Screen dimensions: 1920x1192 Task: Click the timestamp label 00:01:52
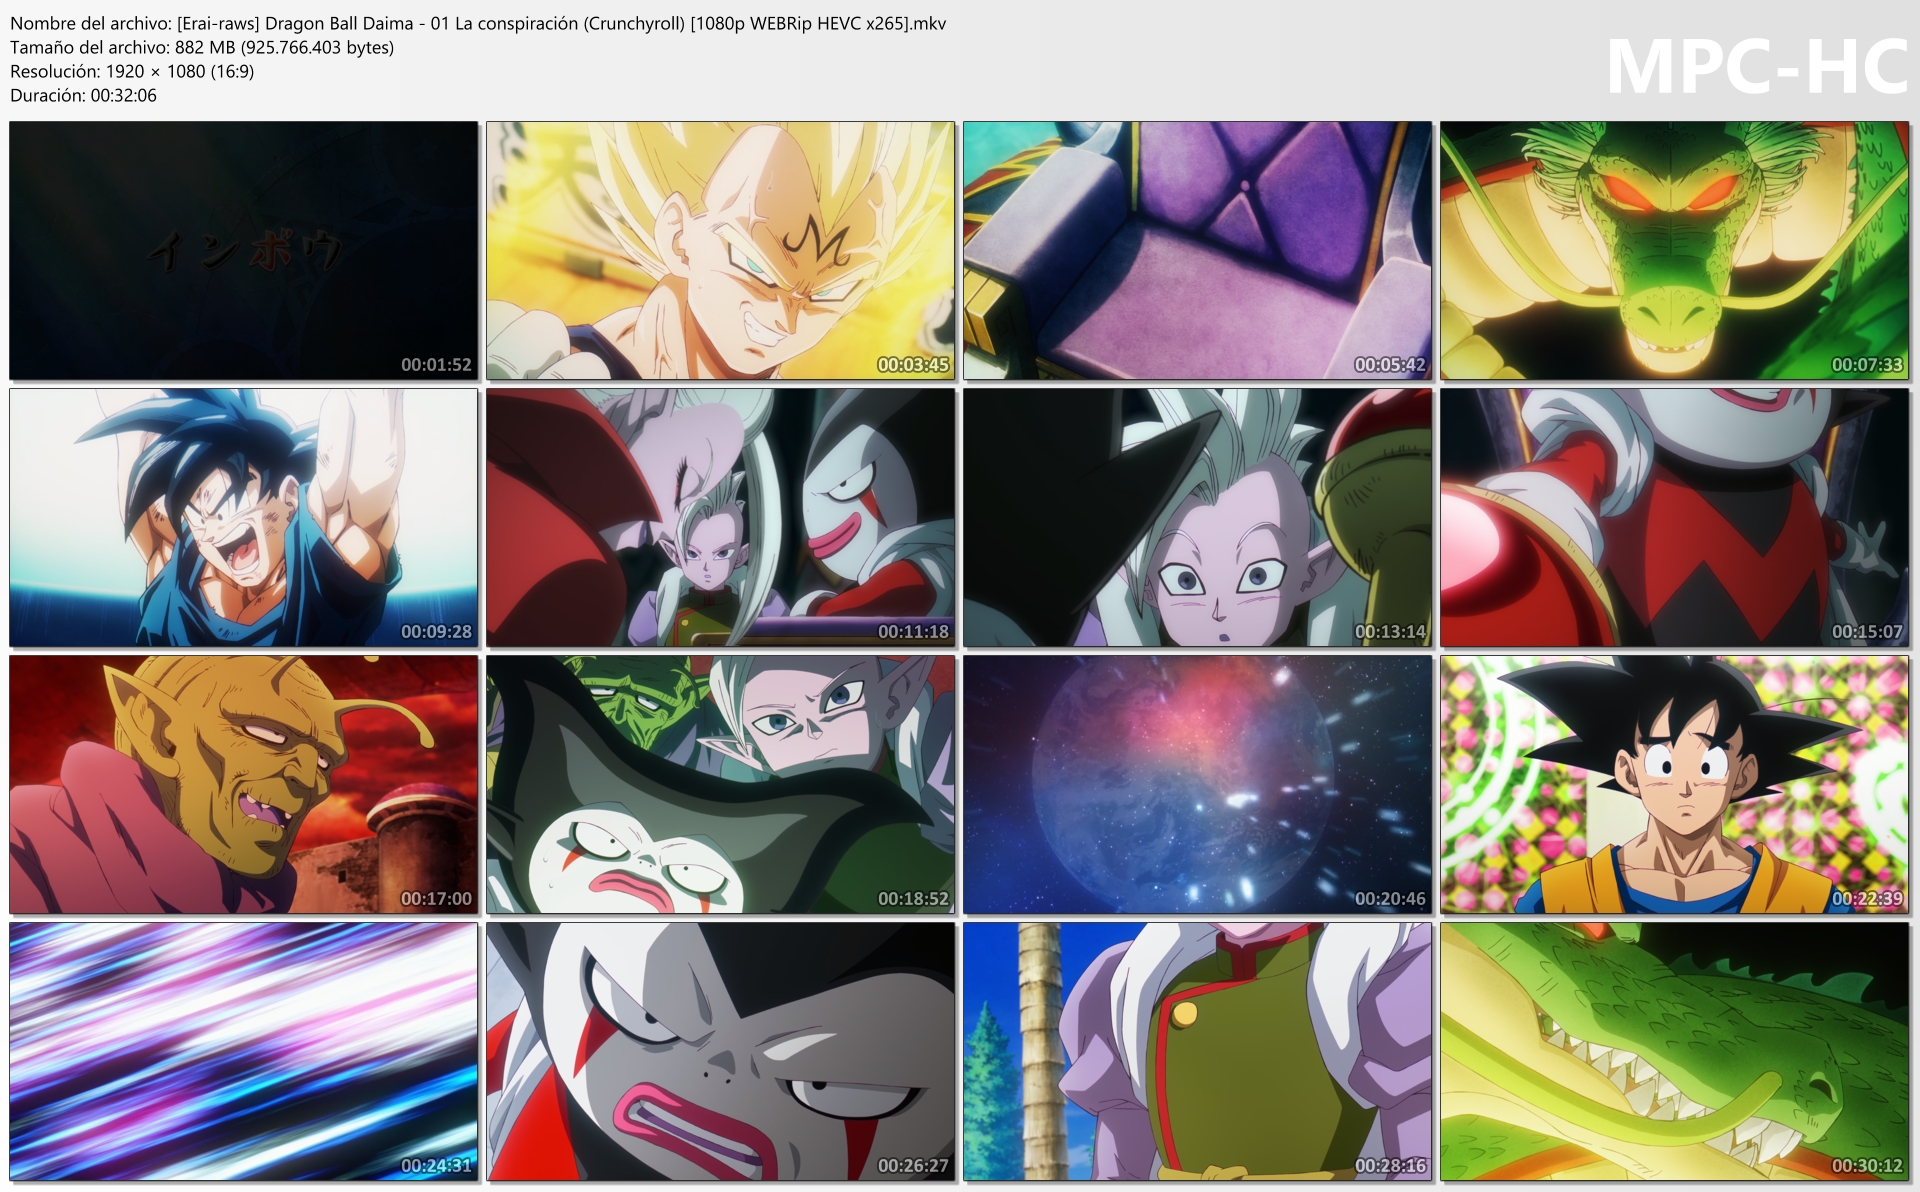click(436, 365)
